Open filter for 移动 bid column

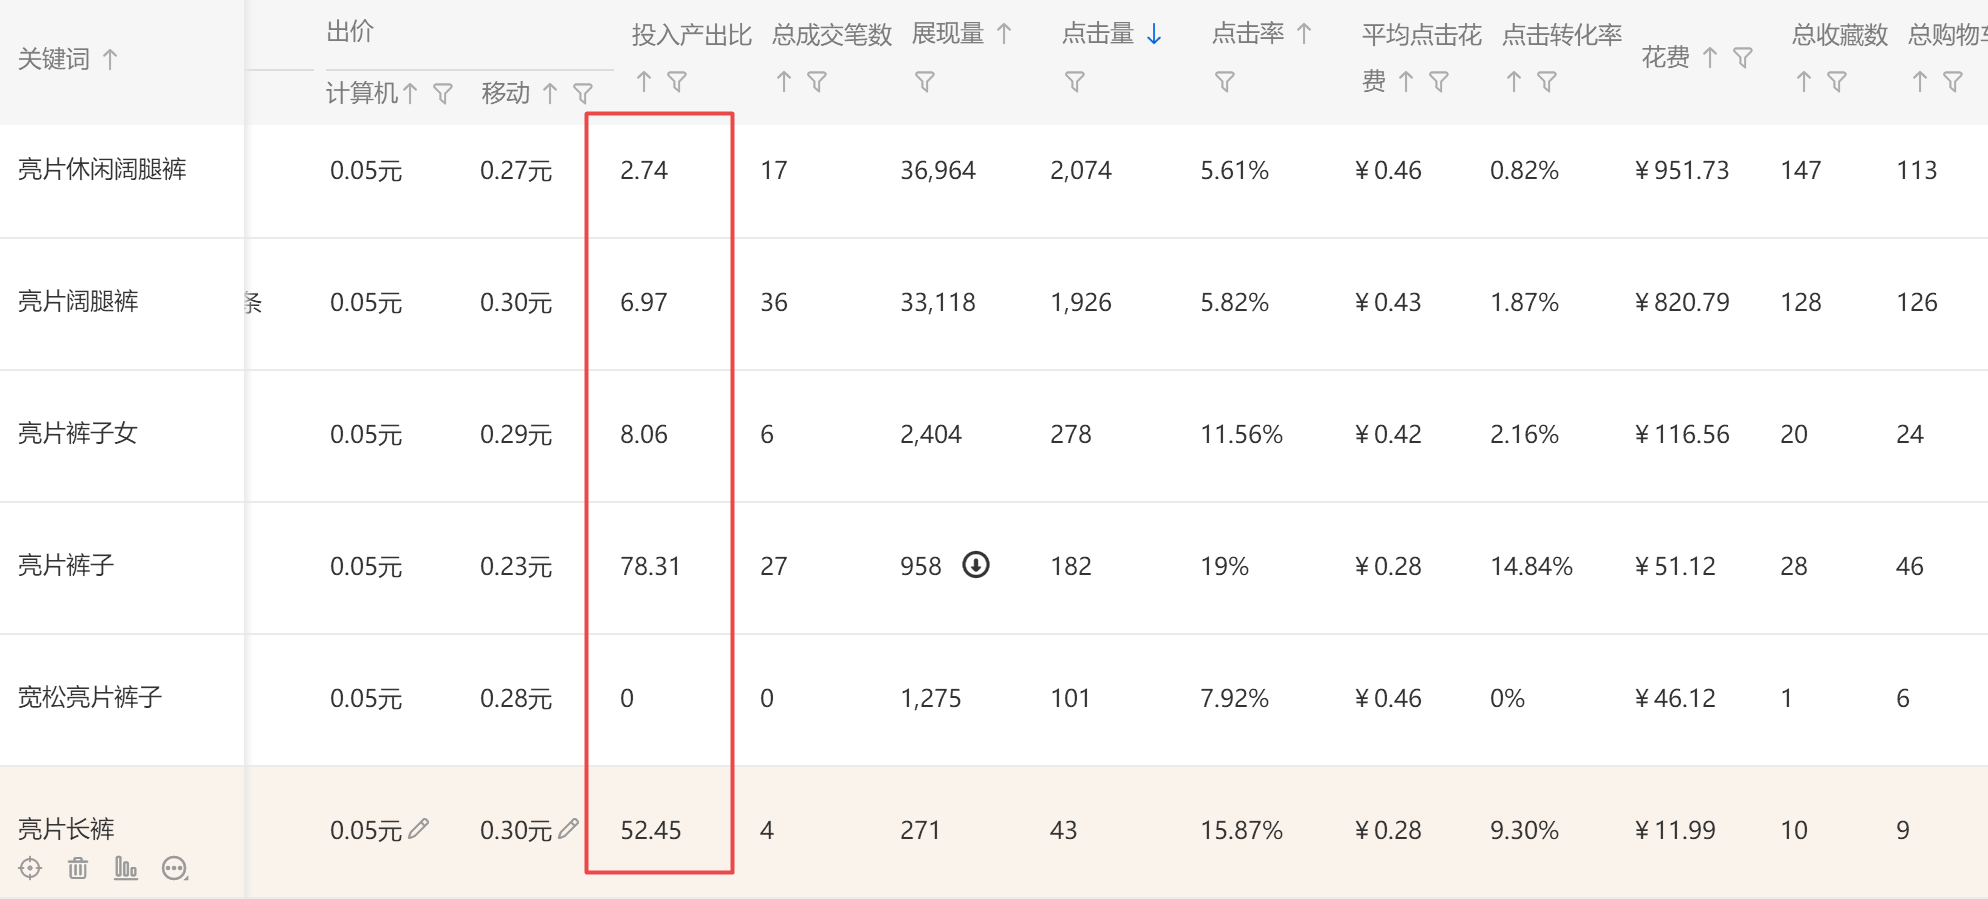coord(583,94)
